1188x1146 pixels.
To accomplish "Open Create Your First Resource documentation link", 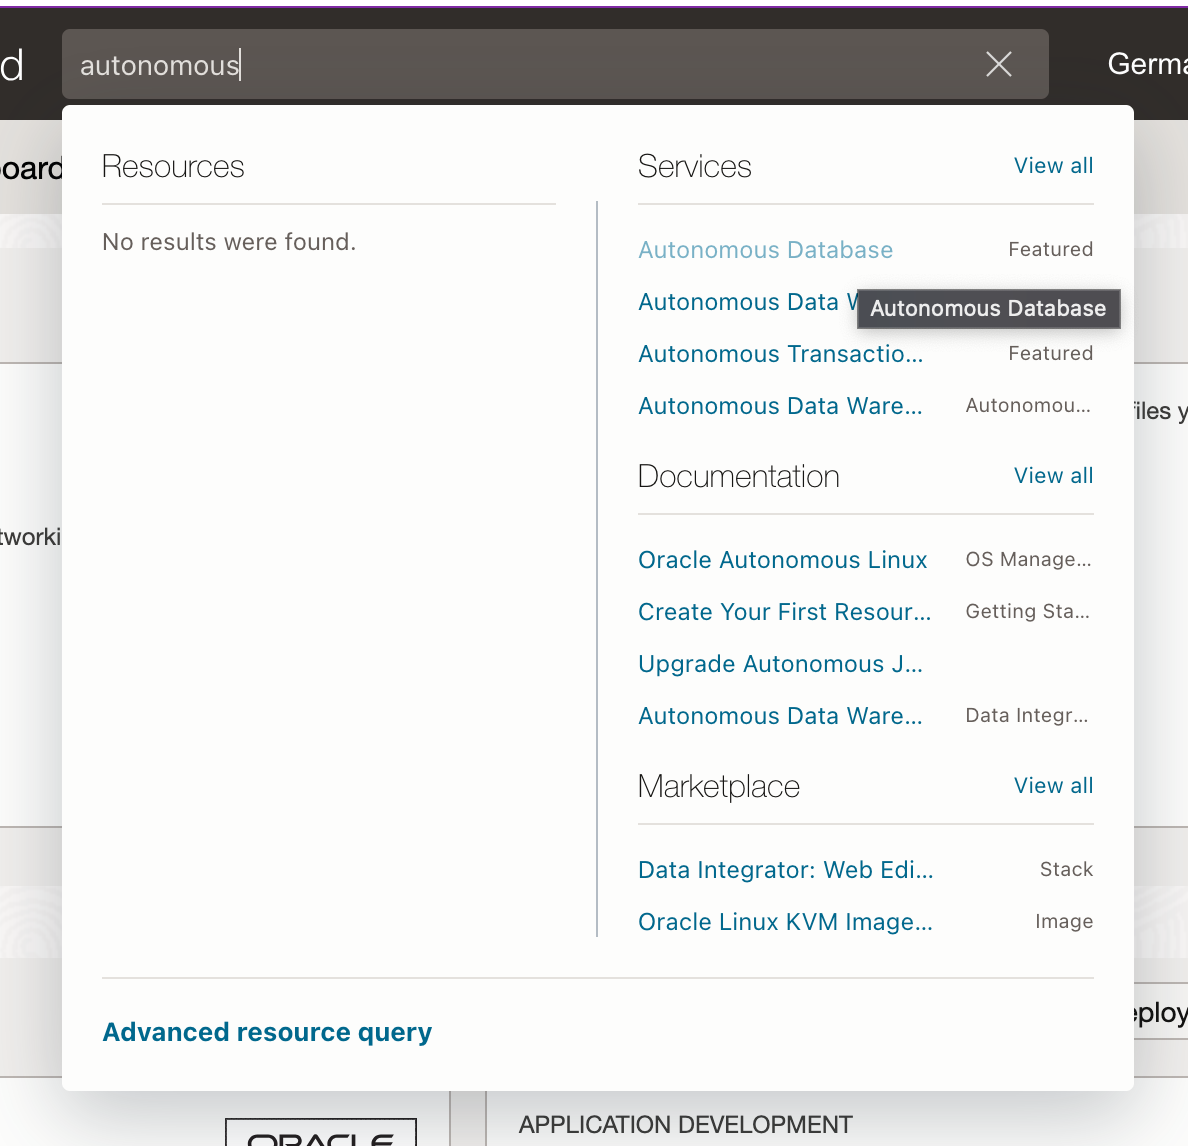I will [x=784, y=611].
